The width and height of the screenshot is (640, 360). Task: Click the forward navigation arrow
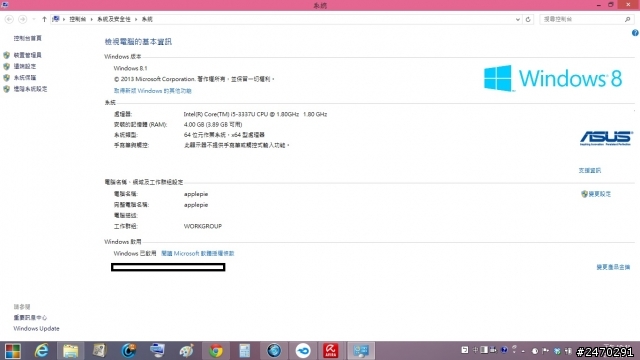(x=22, y=19)
